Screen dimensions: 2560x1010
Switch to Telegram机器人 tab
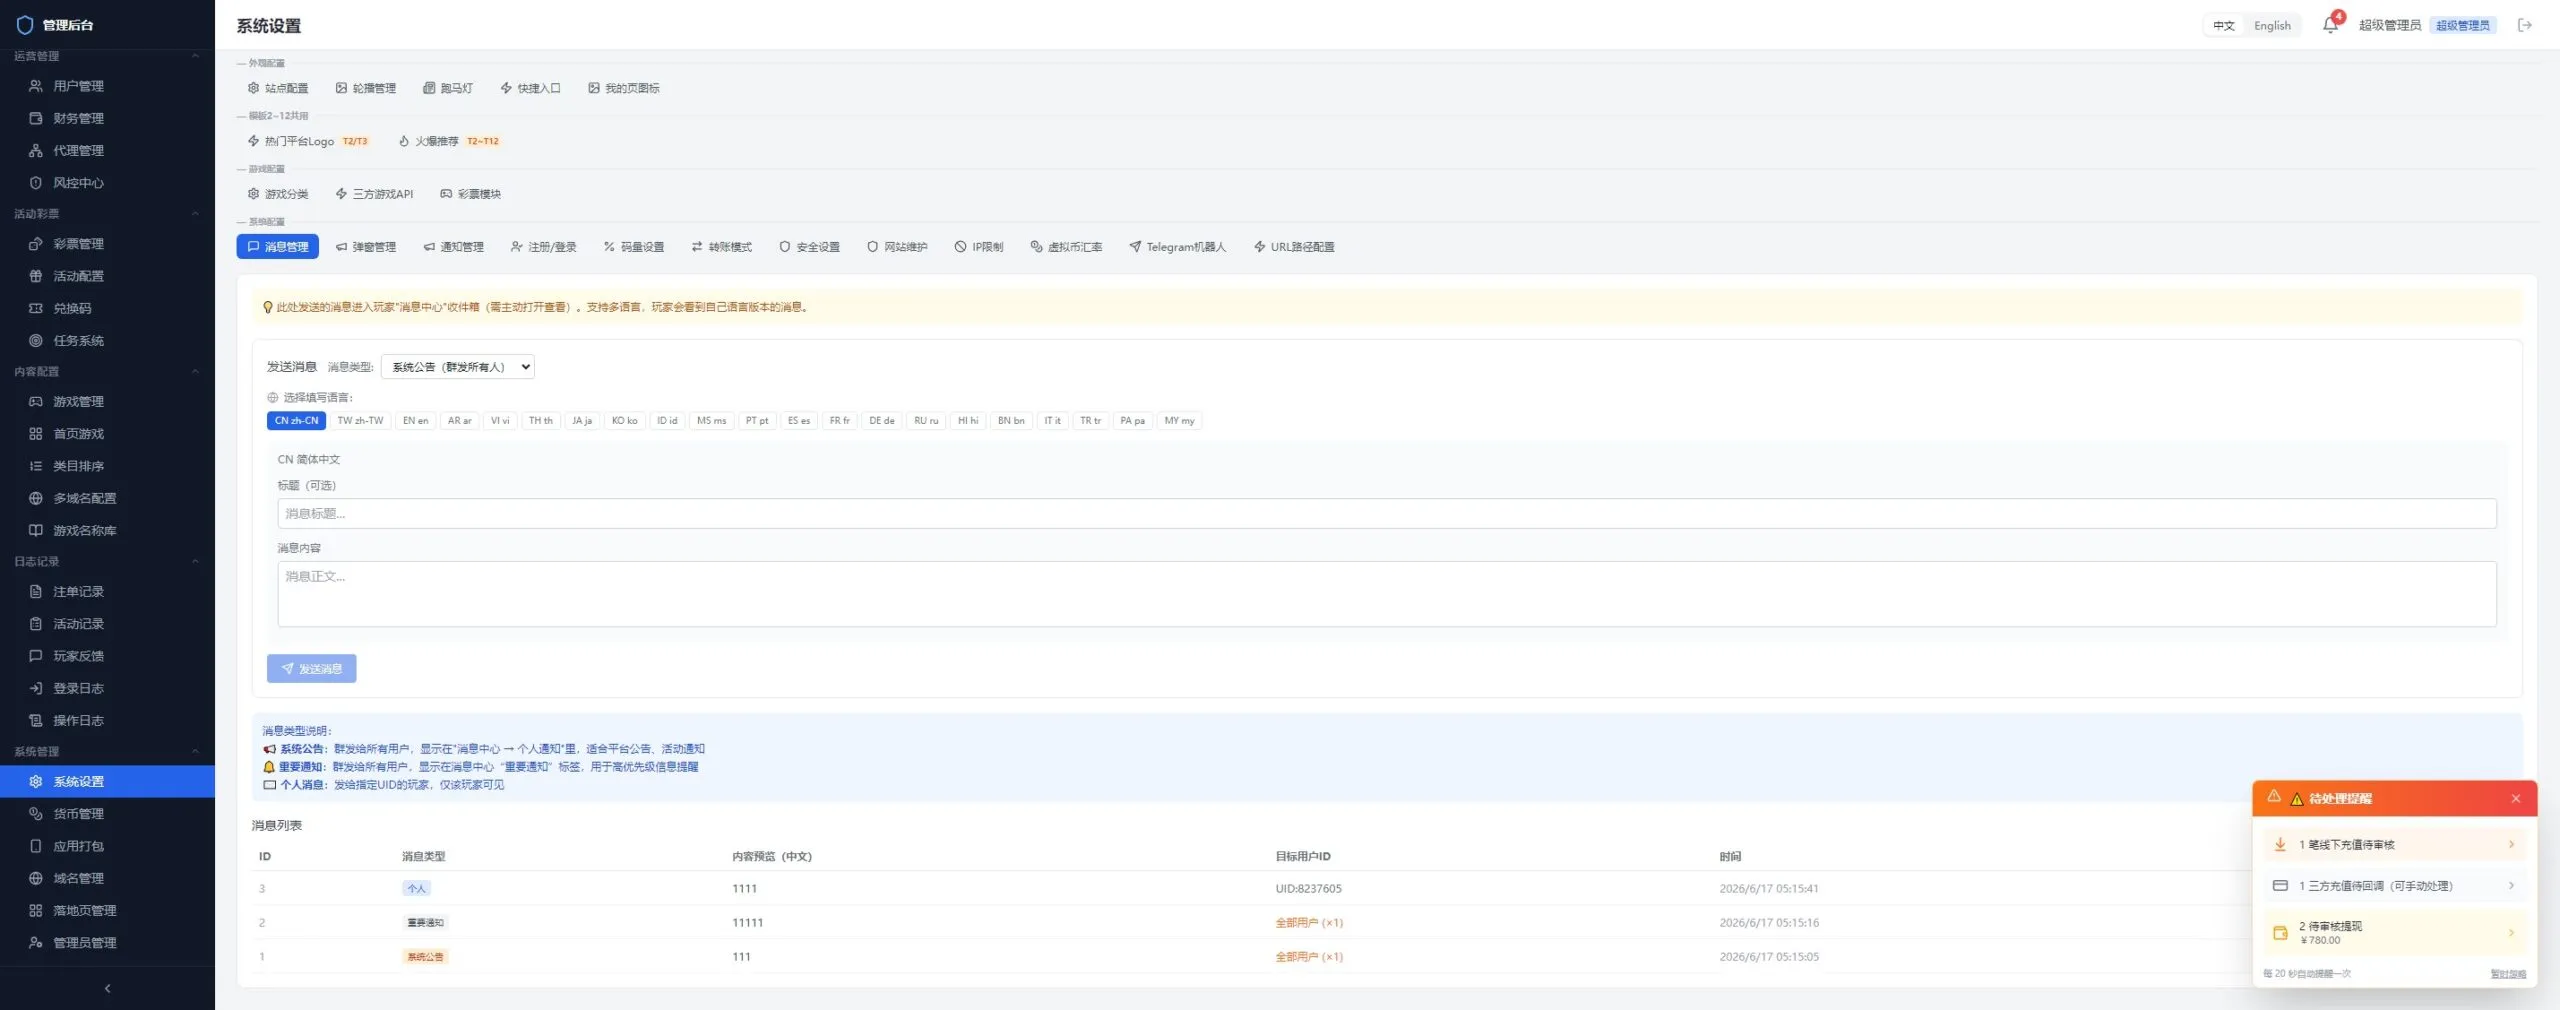coord(1177,247)
